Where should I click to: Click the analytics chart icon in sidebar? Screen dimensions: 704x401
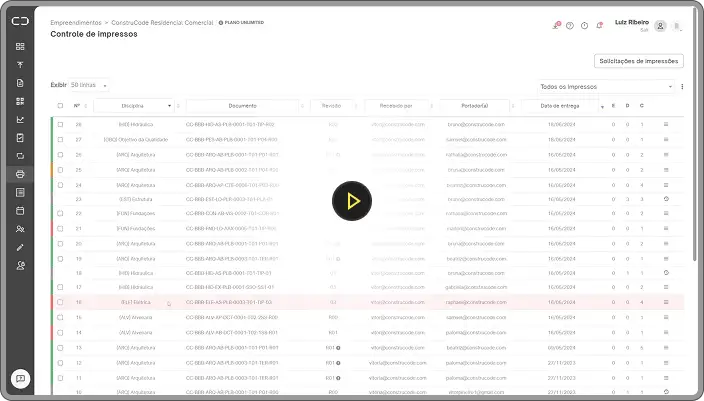point(20,120)
